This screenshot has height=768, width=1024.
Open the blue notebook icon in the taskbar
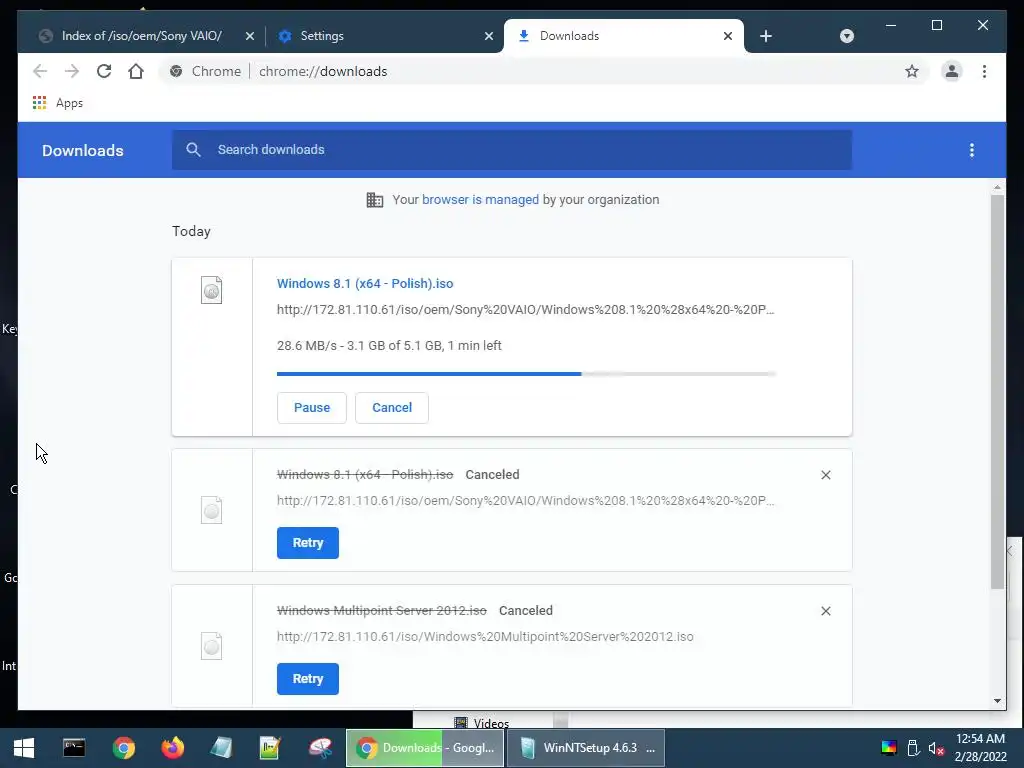tap(221, 748)
